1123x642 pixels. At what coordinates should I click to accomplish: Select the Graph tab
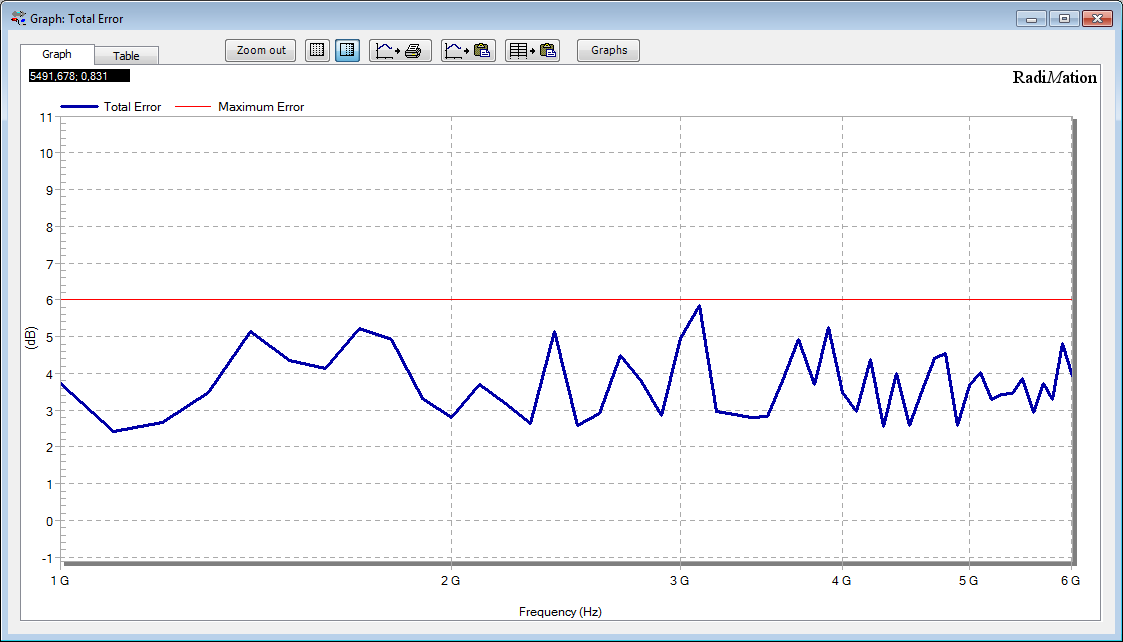coord(57,54)
